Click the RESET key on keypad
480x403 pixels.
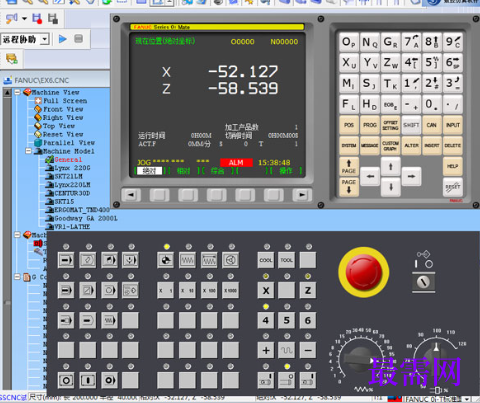453,187
